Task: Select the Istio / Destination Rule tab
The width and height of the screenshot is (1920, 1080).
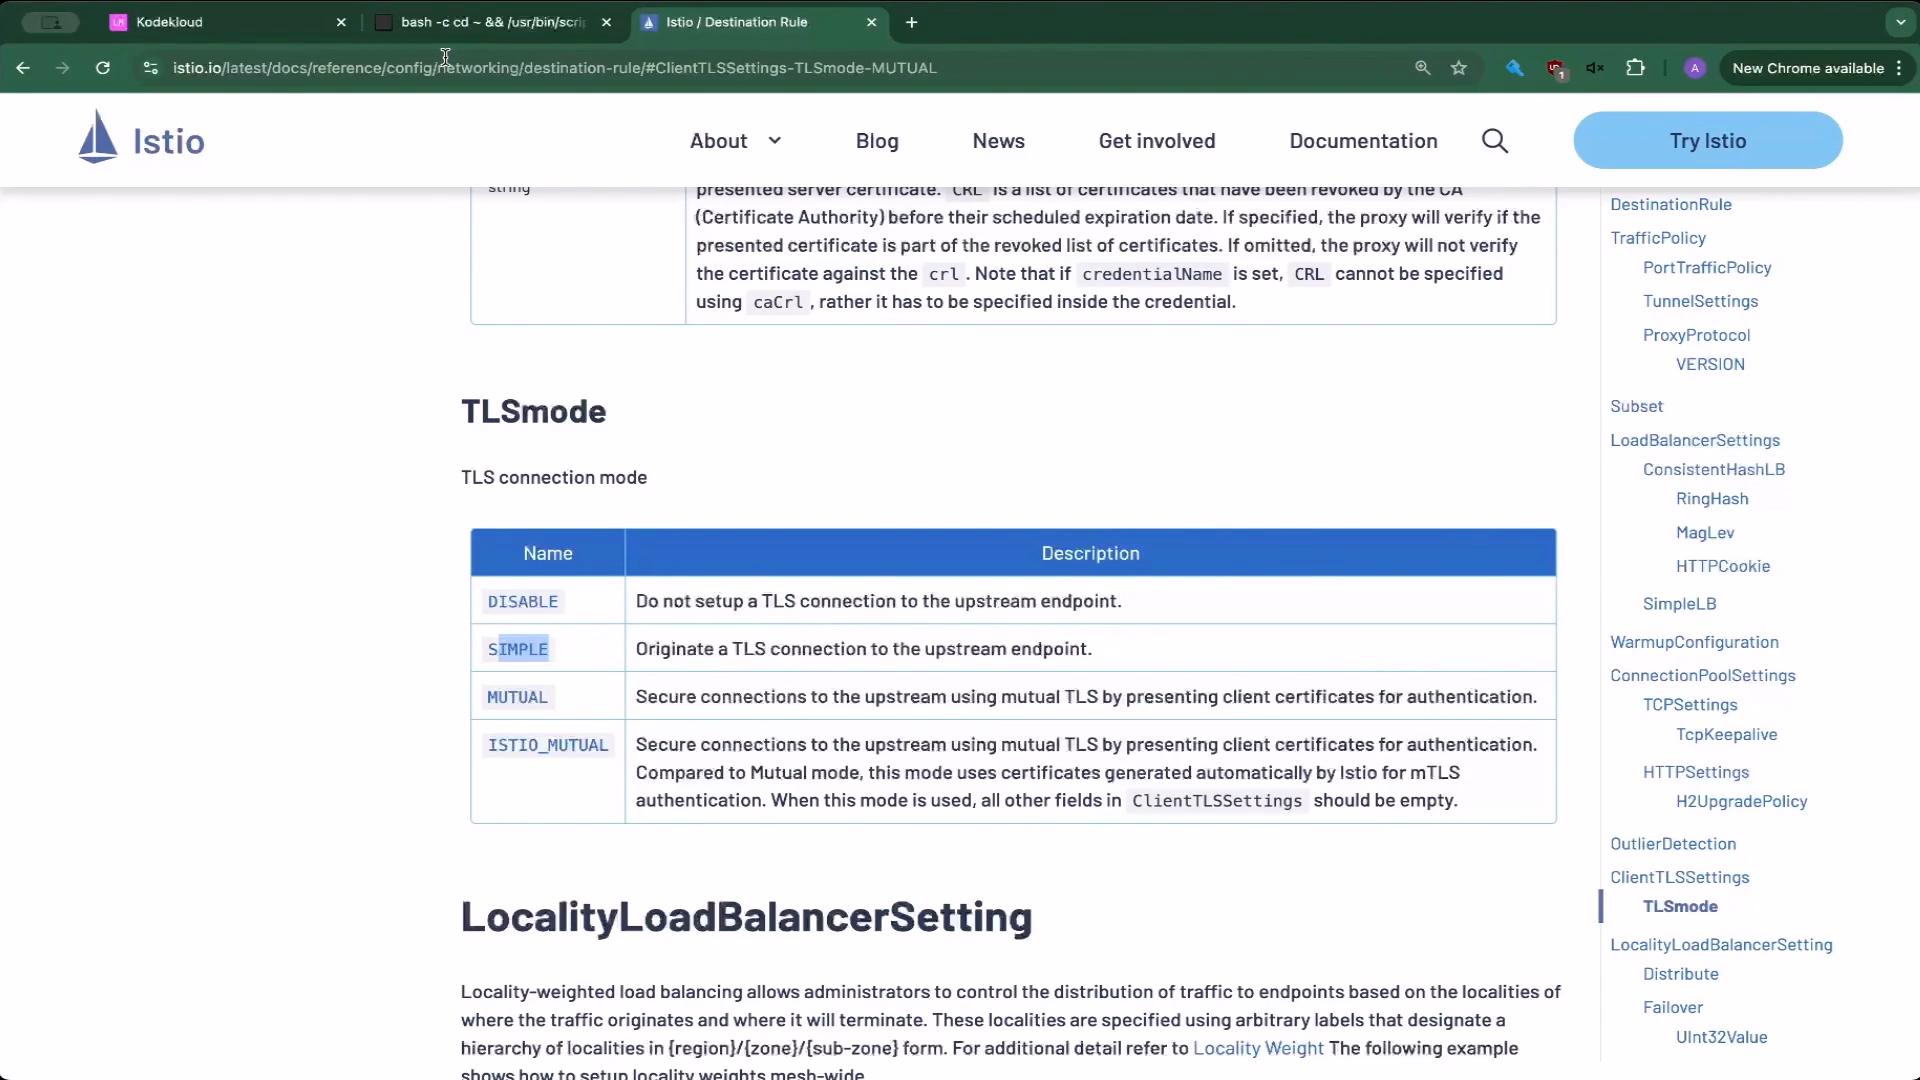Action: click(758, 22)
